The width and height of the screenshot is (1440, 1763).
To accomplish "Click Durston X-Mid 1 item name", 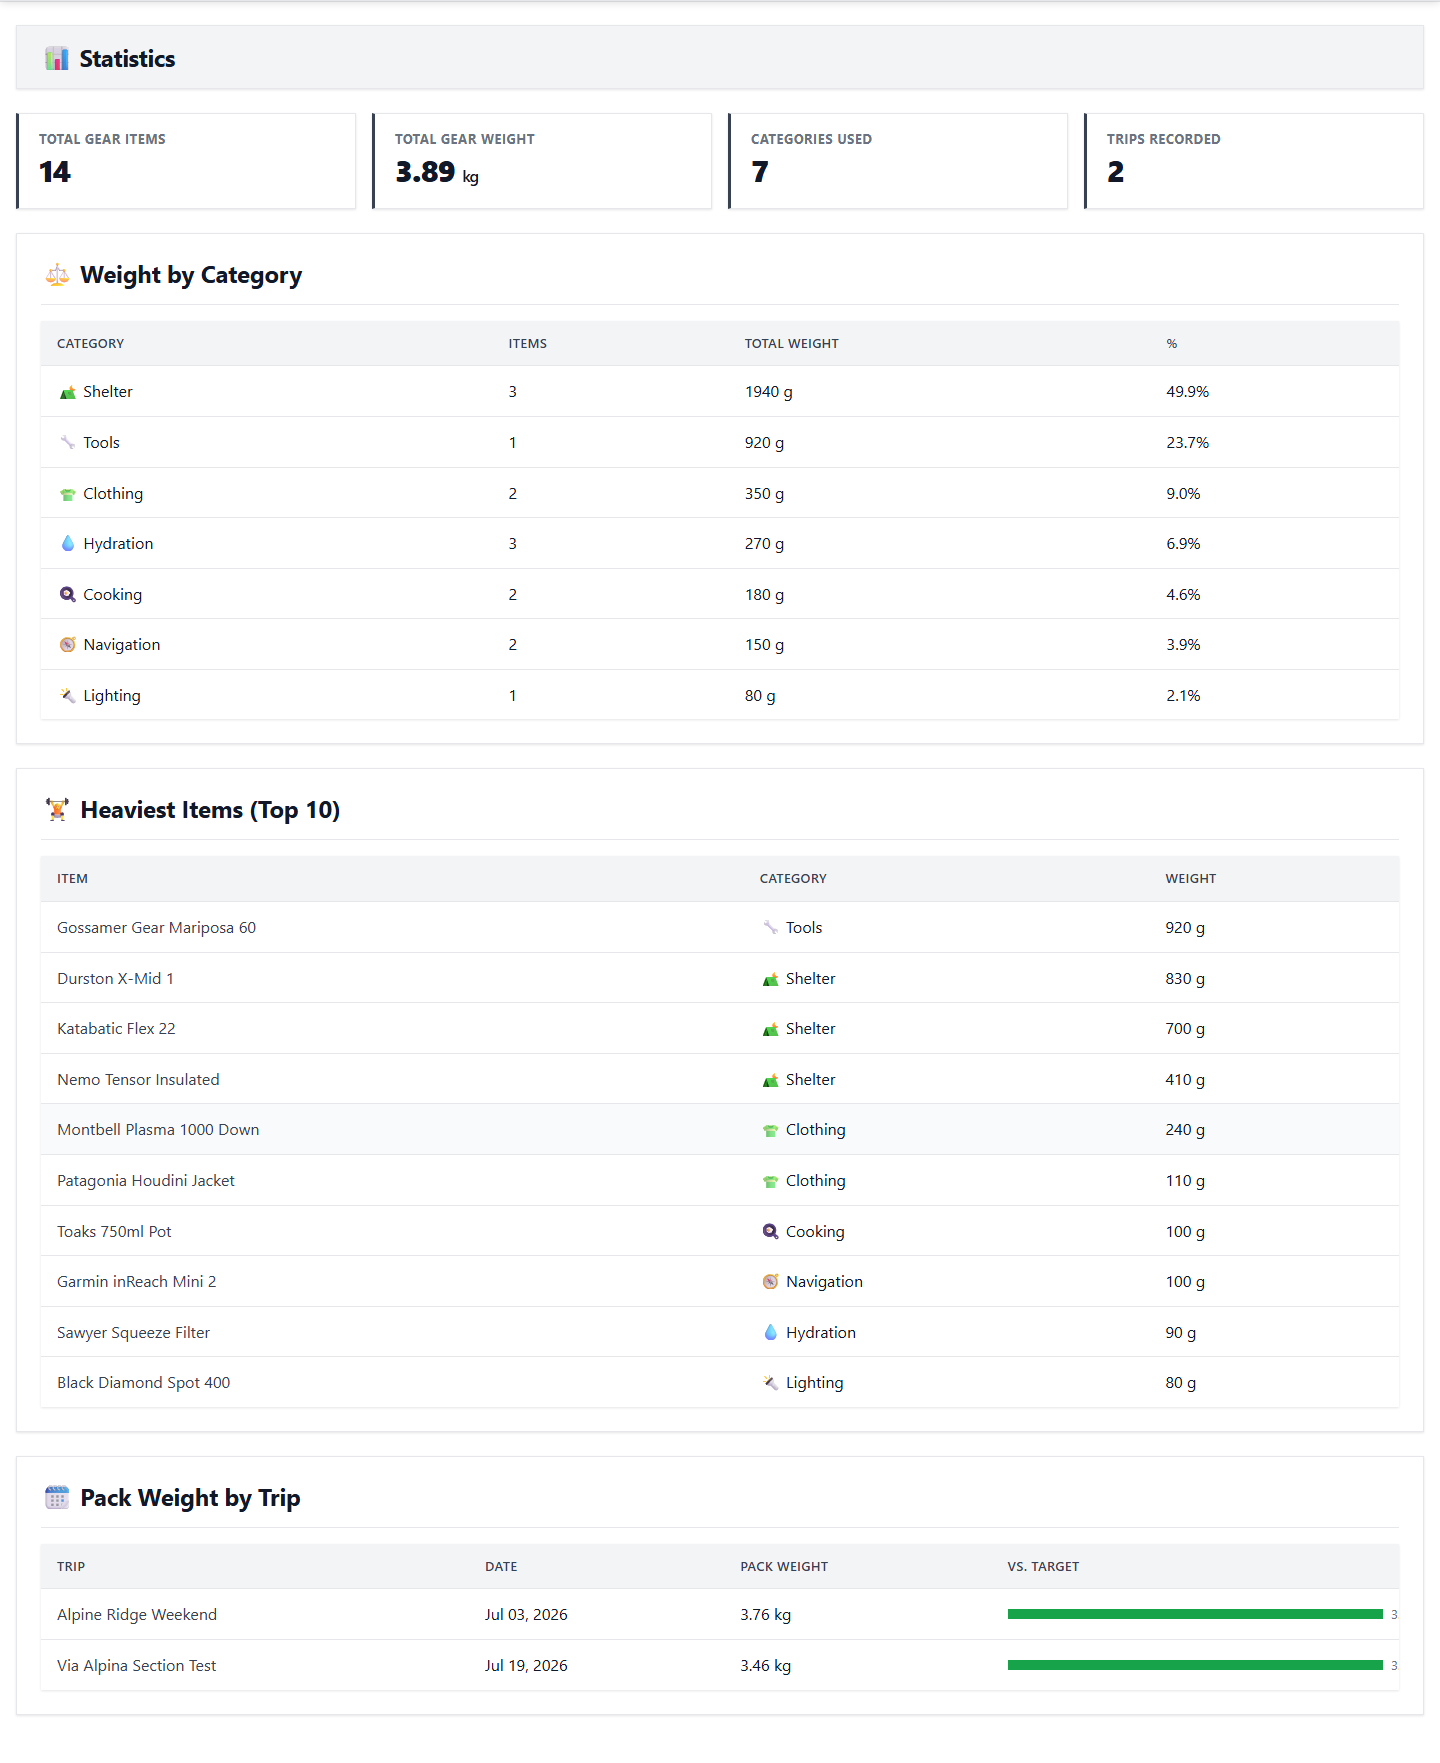I will point(115,979).
